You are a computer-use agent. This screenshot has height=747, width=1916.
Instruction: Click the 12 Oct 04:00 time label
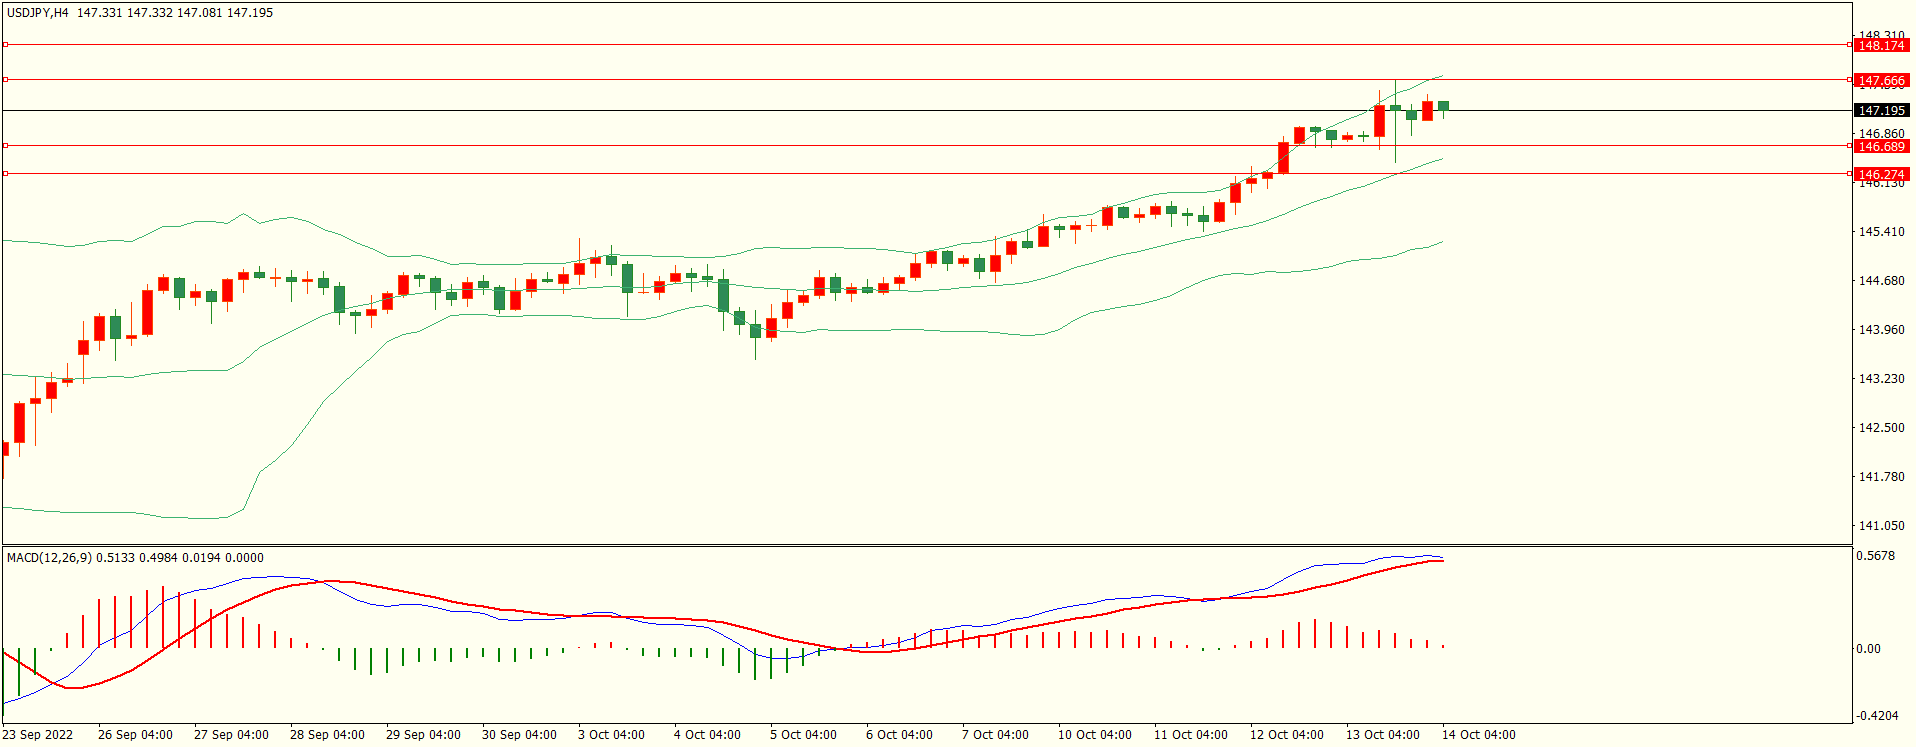tap(1287, 734)
